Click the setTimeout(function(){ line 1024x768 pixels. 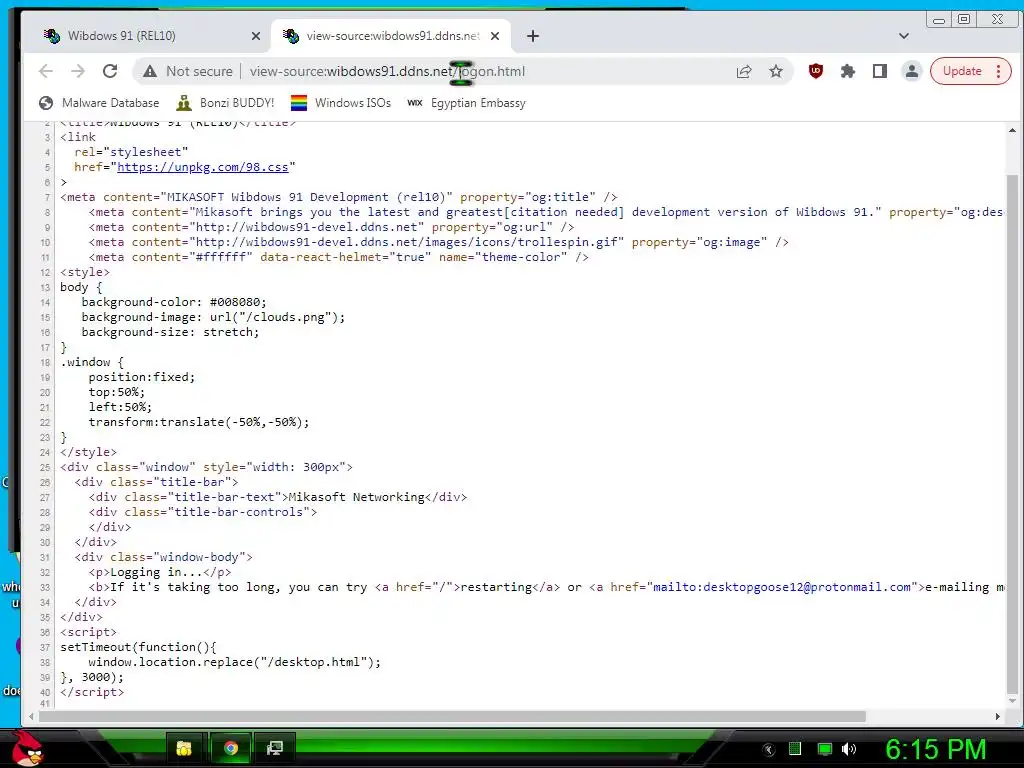coord(138,647)
